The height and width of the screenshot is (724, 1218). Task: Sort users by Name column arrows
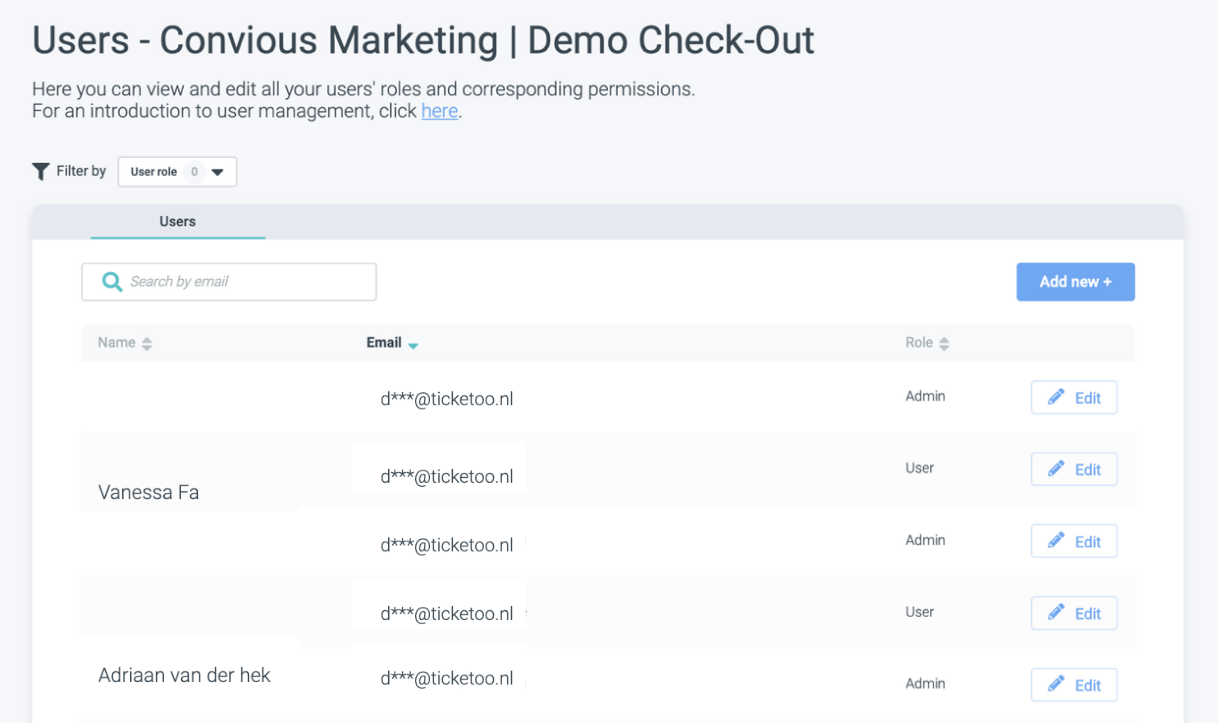(147, 344)
